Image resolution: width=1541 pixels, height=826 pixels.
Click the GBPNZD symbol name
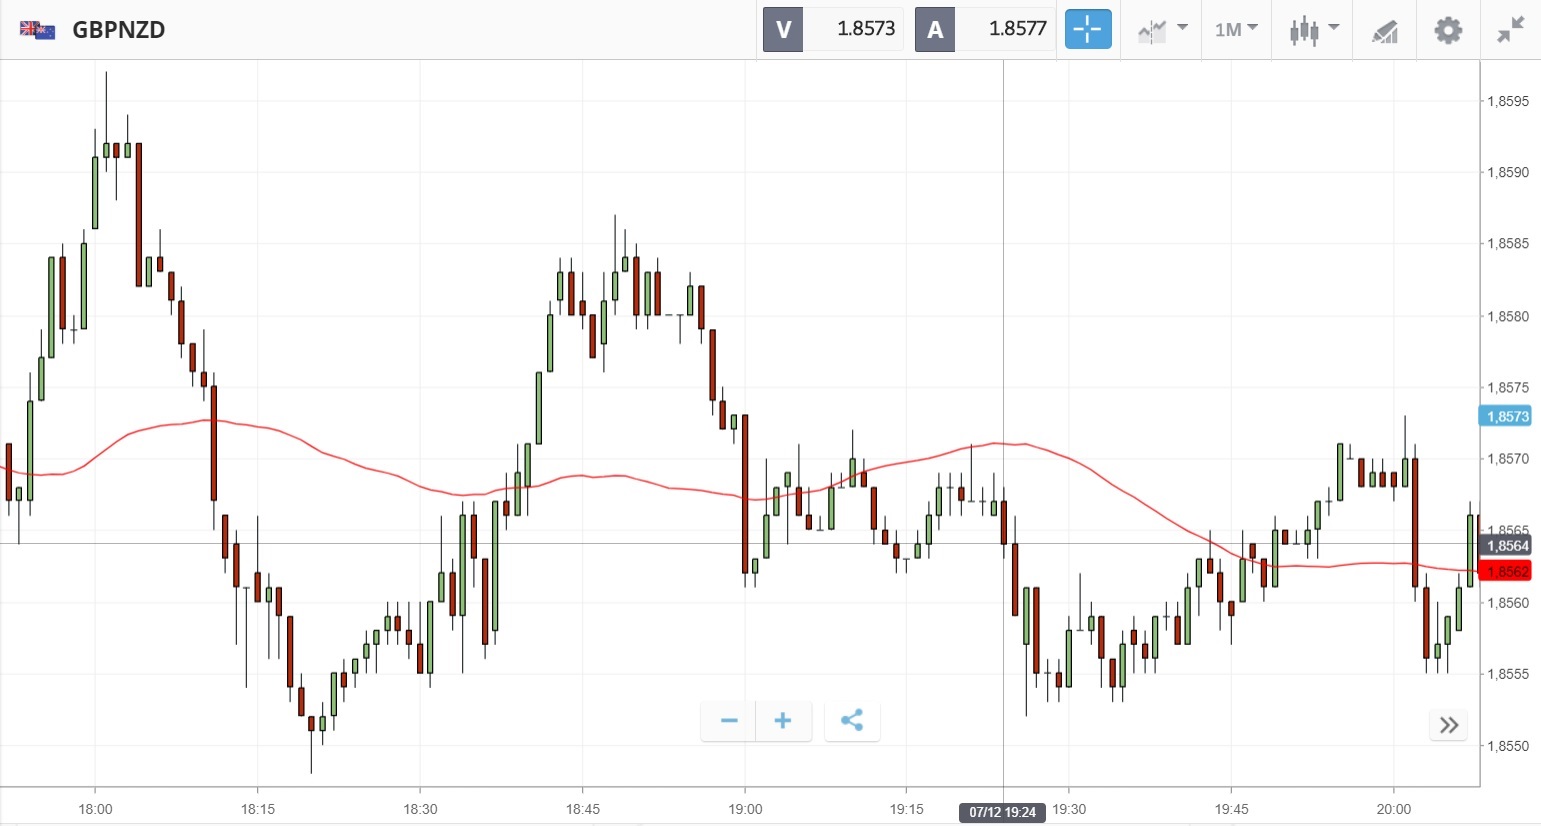[x=118, y=30]
